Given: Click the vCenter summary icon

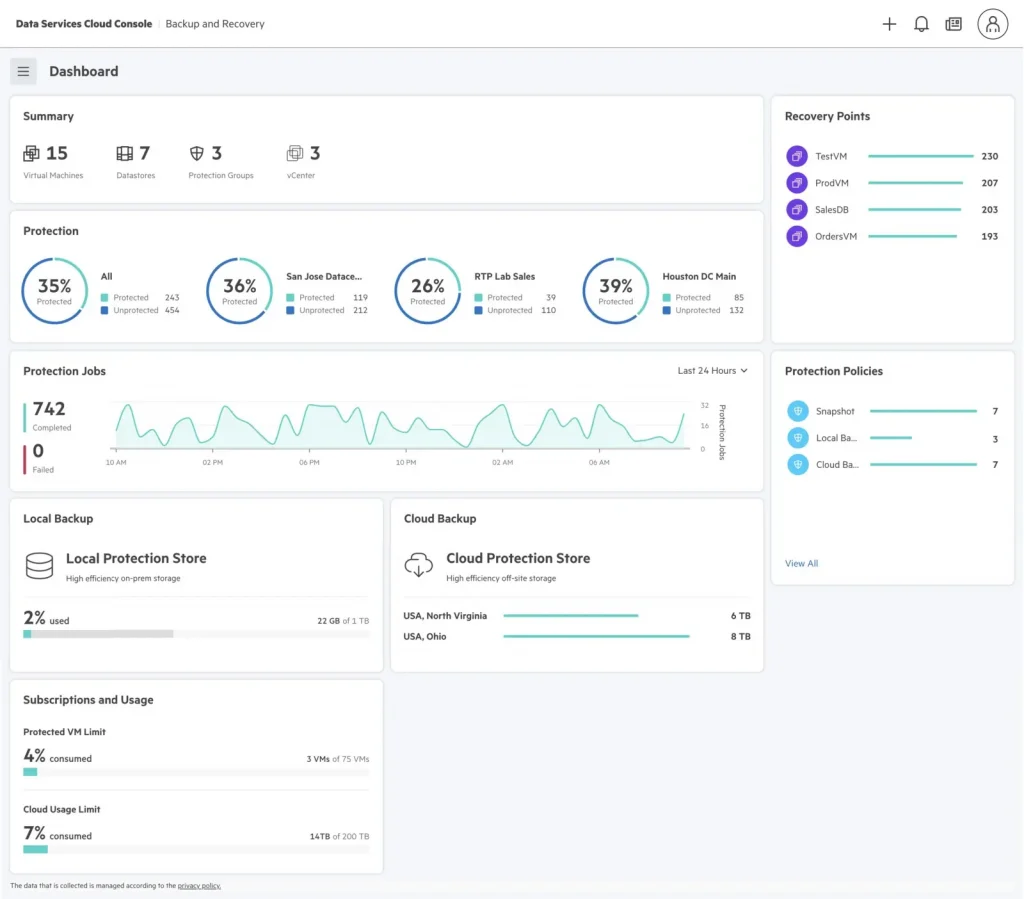Looking at the screenshot, I should point(295,153).
